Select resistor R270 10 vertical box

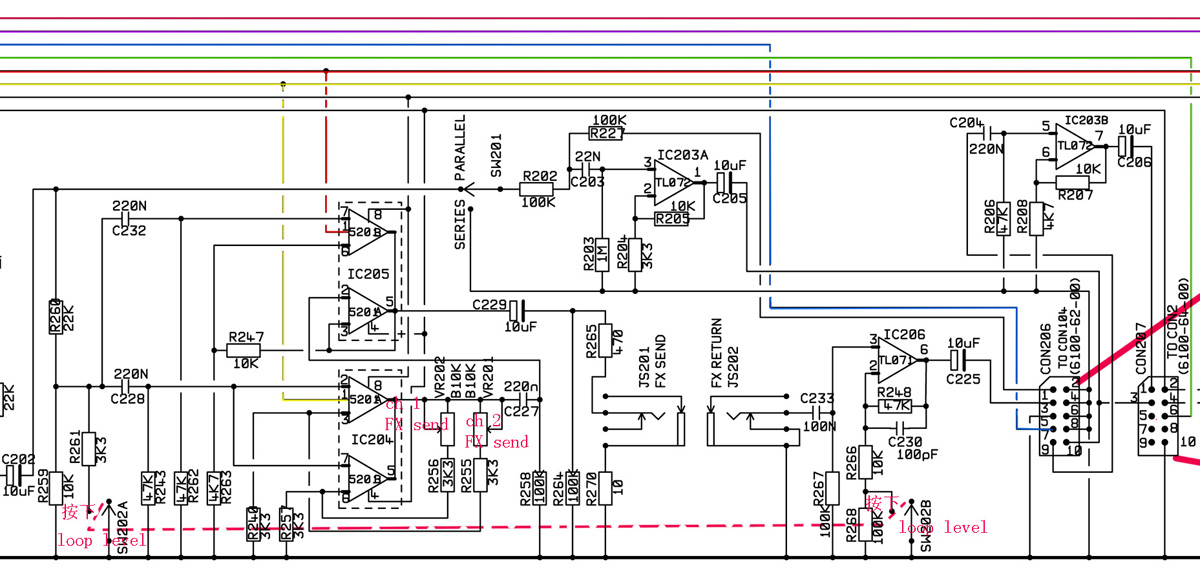tap(604, 490)
